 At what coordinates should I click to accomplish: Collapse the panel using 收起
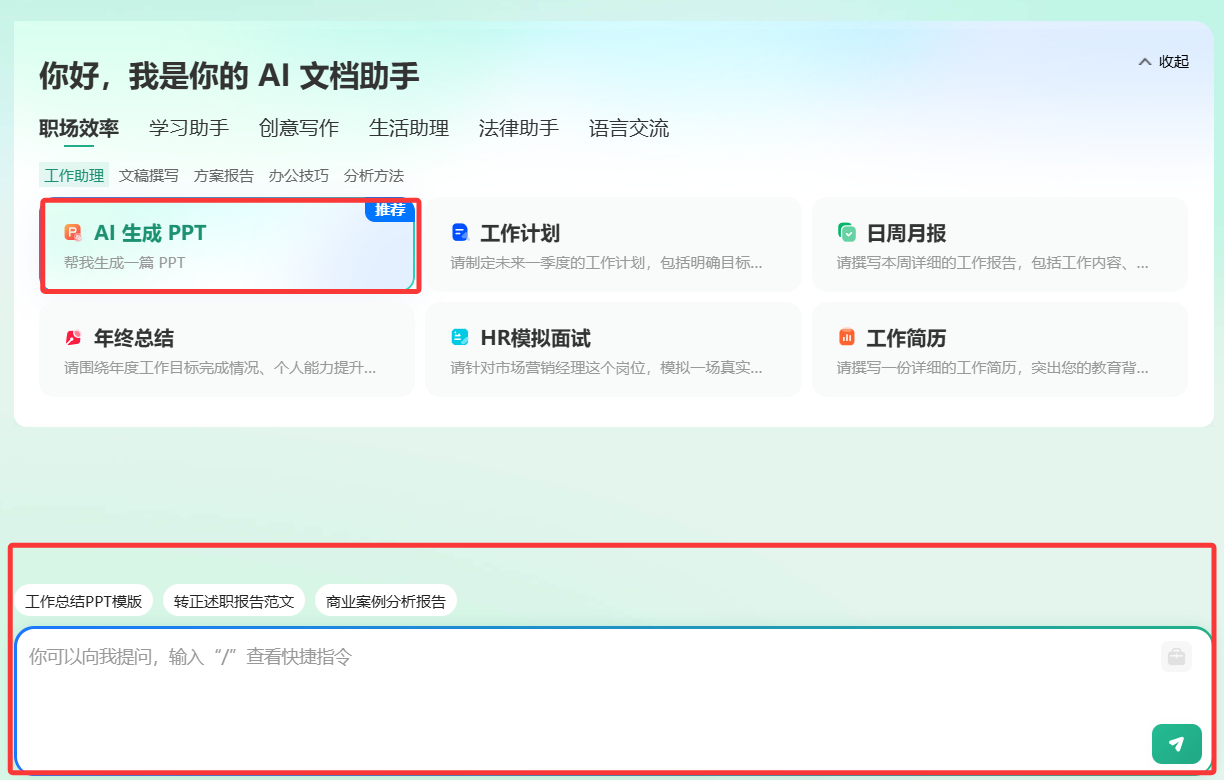click(1163, 62)
